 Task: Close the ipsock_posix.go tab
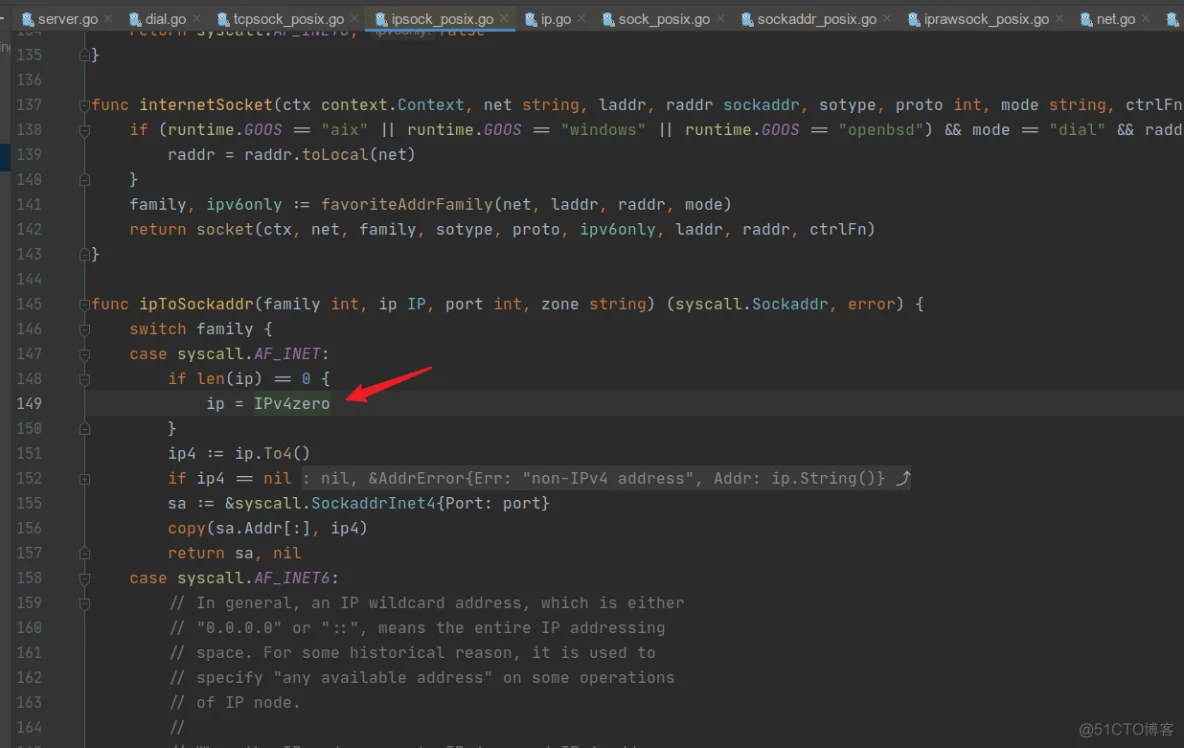tap(504, 19)
